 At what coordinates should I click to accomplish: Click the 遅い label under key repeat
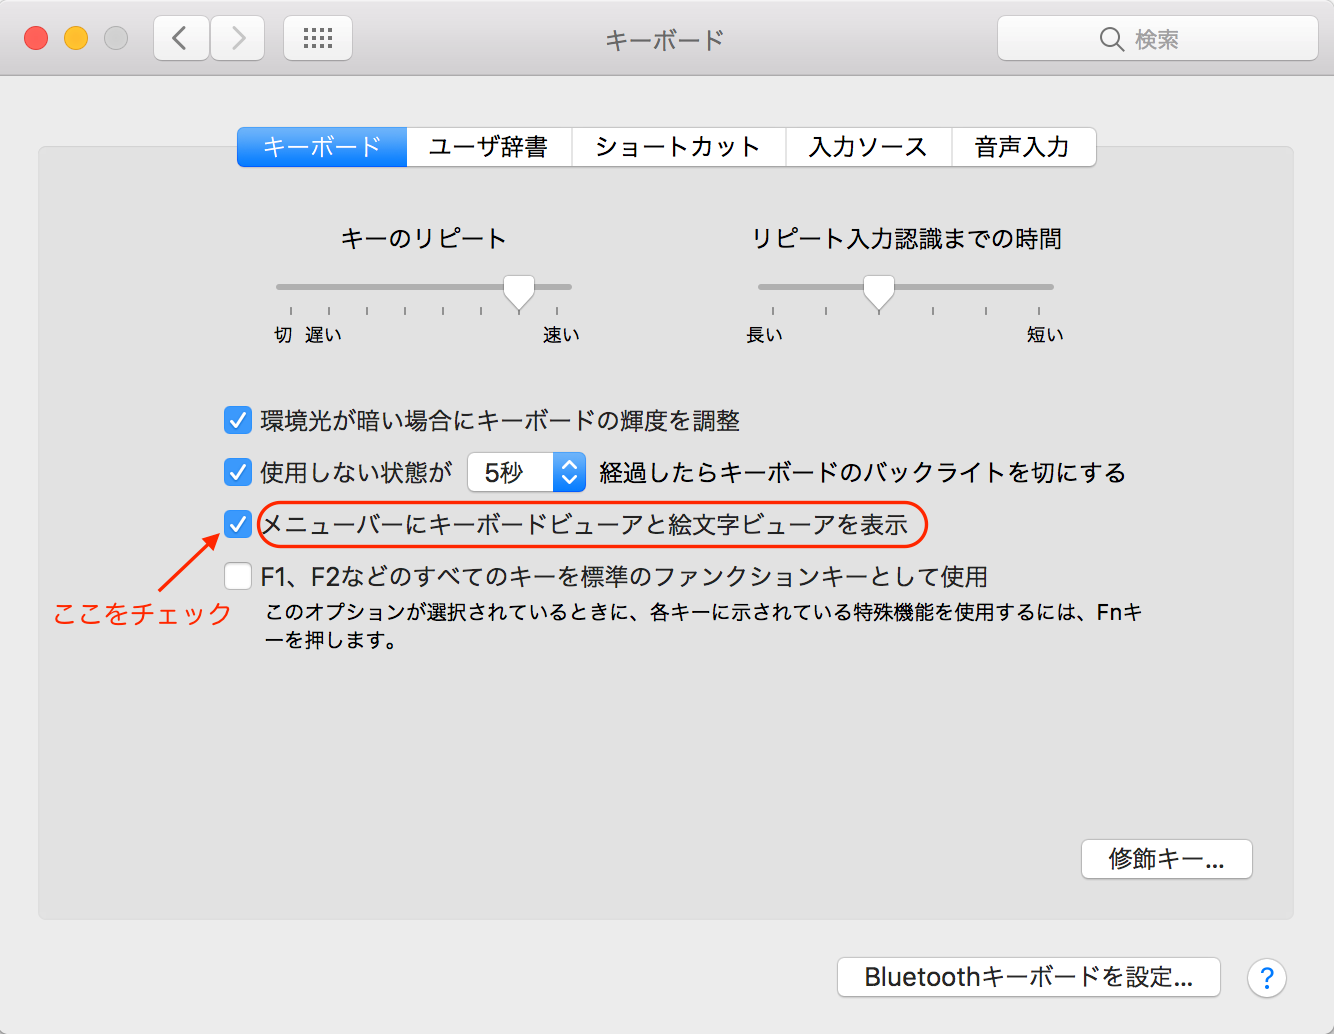(323, 335)
